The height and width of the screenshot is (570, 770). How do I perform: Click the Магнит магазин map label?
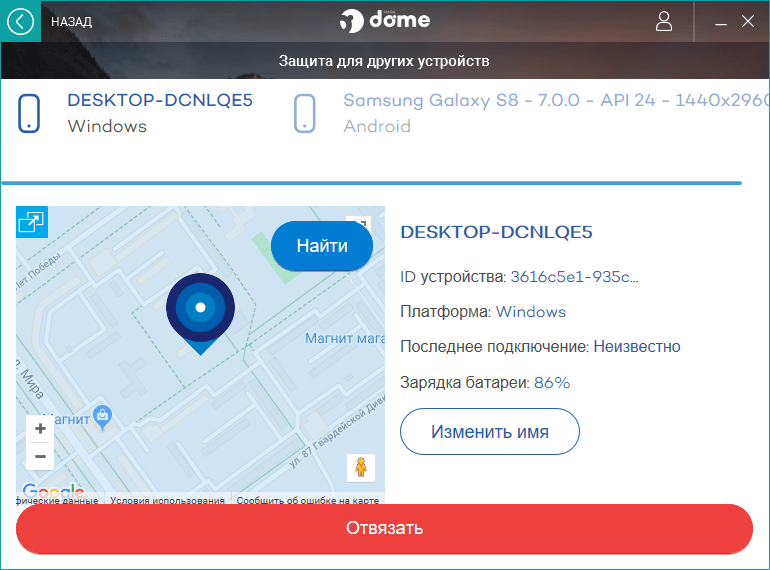(345, 338)
